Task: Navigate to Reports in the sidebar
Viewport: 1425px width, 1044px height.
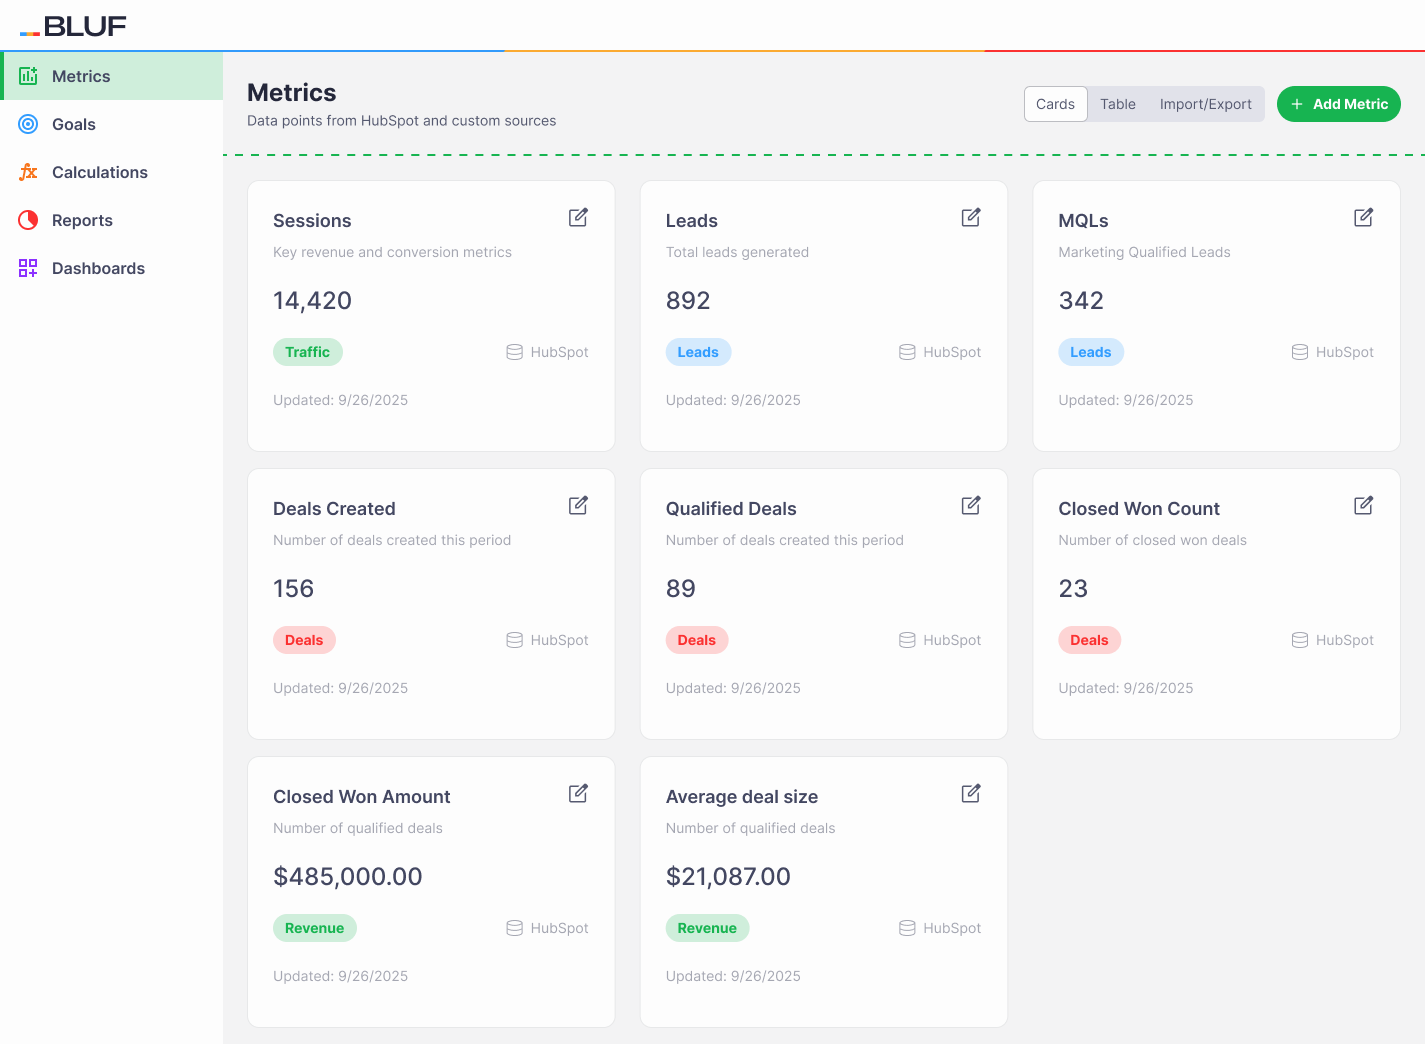Action: coord(111,220)
